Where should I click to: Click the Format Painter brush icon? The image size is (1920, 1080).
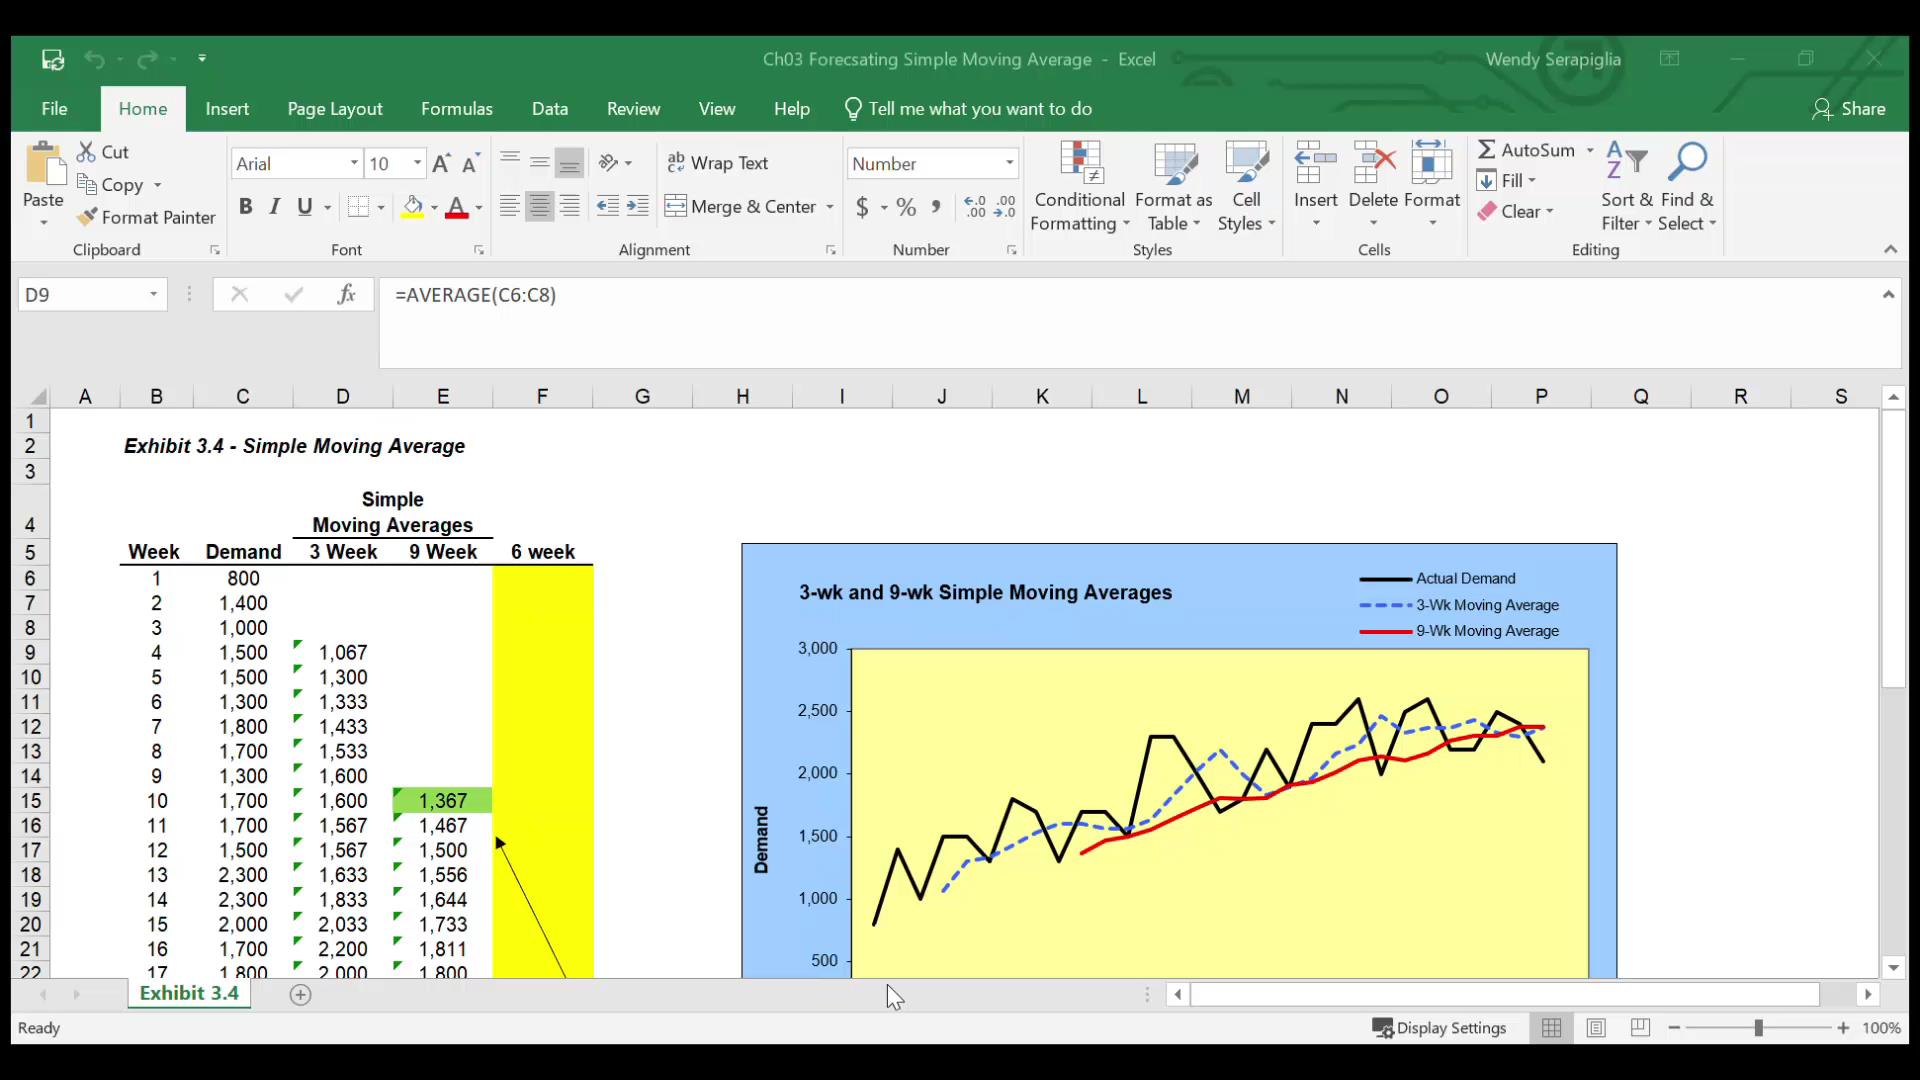click(87, 217)
